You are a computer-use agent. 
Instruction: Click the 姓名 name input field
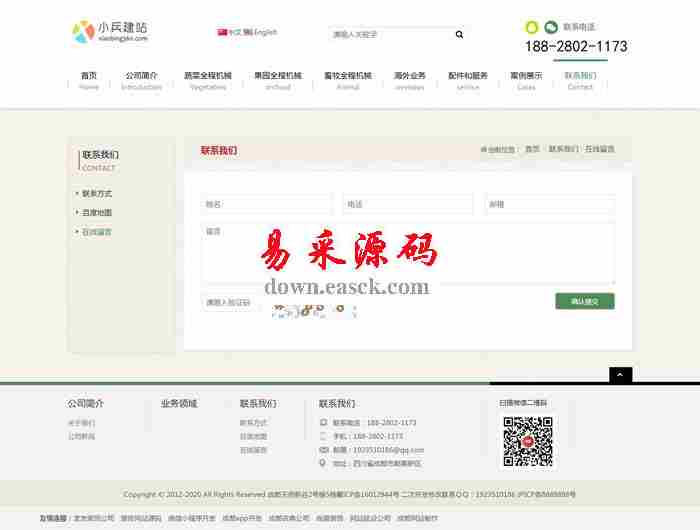tap(266, 204)
